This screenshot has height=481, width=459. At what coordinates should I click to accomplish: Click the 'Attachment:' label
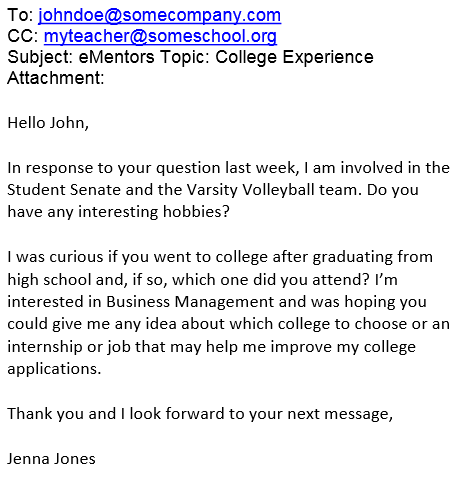[56, 78]
